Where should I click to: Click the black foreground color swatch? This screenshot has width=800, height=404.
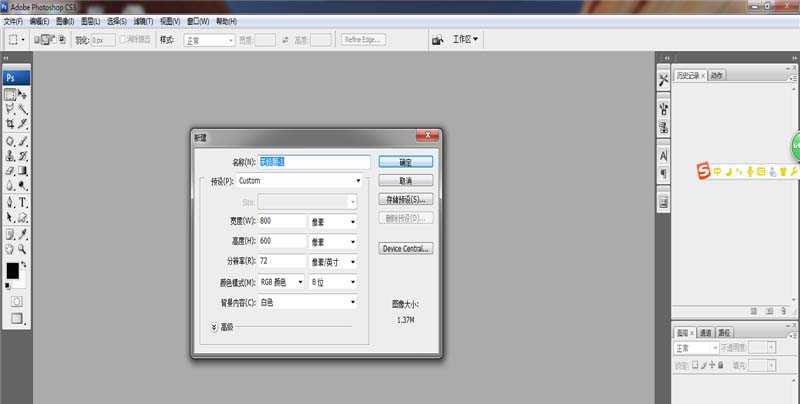pos(13,270)
